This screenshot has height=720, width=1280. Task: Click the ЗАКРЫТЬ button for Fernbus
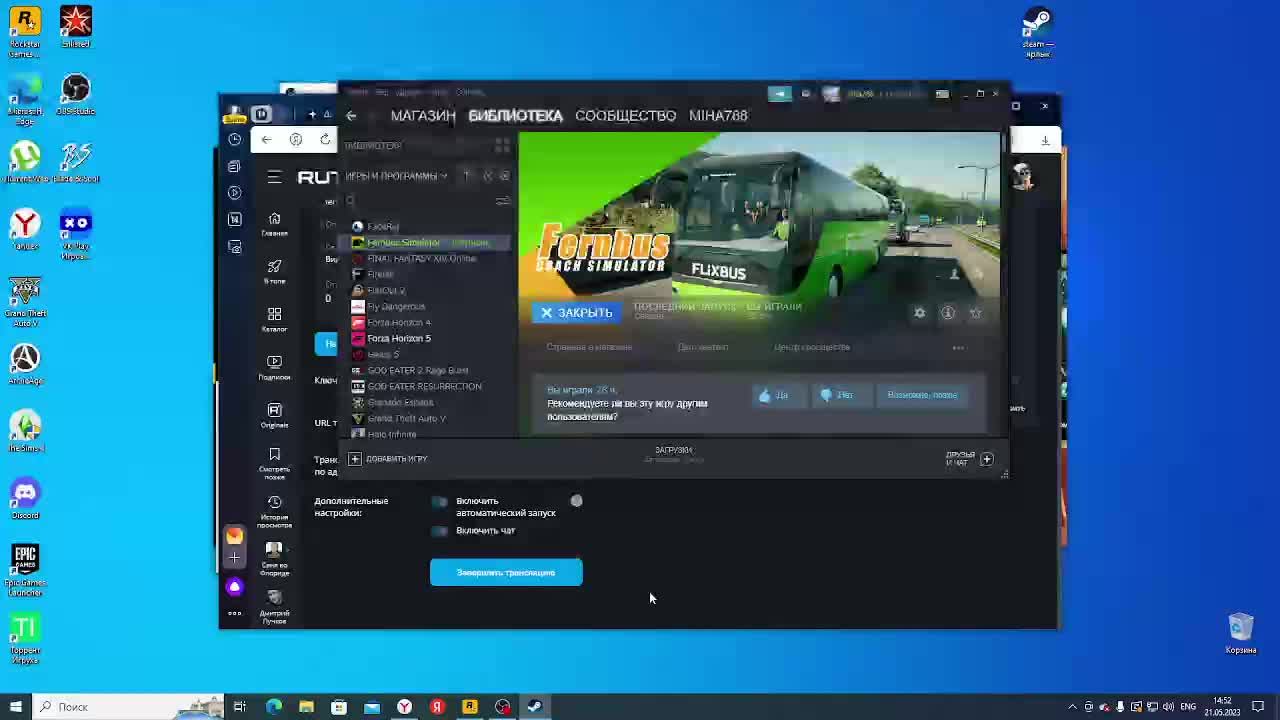point(577,313)
